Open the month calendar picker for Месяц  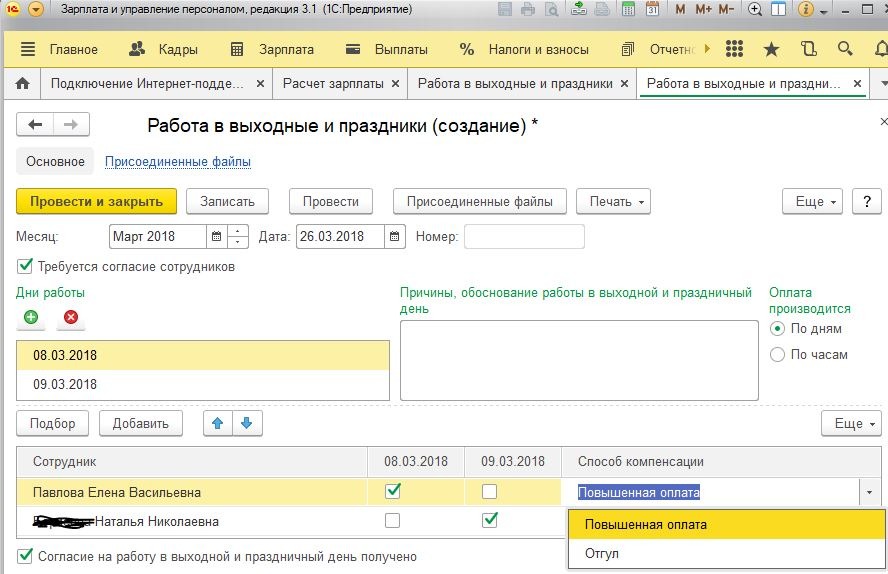point(216,237)
